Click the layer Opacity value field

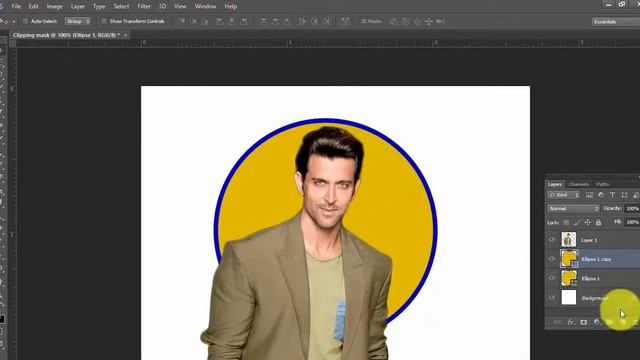click(632, 209)
